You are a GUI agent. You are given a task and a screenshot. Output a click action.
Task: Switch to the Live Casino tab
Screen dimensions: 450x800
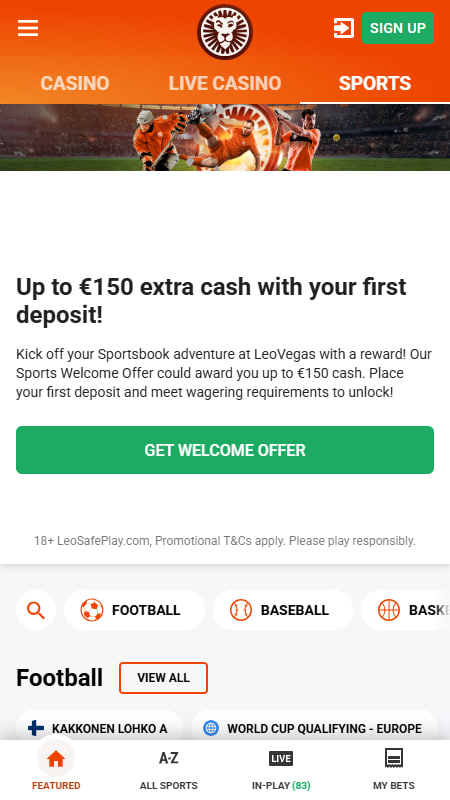pyautogui.click(x=225, y=83)
